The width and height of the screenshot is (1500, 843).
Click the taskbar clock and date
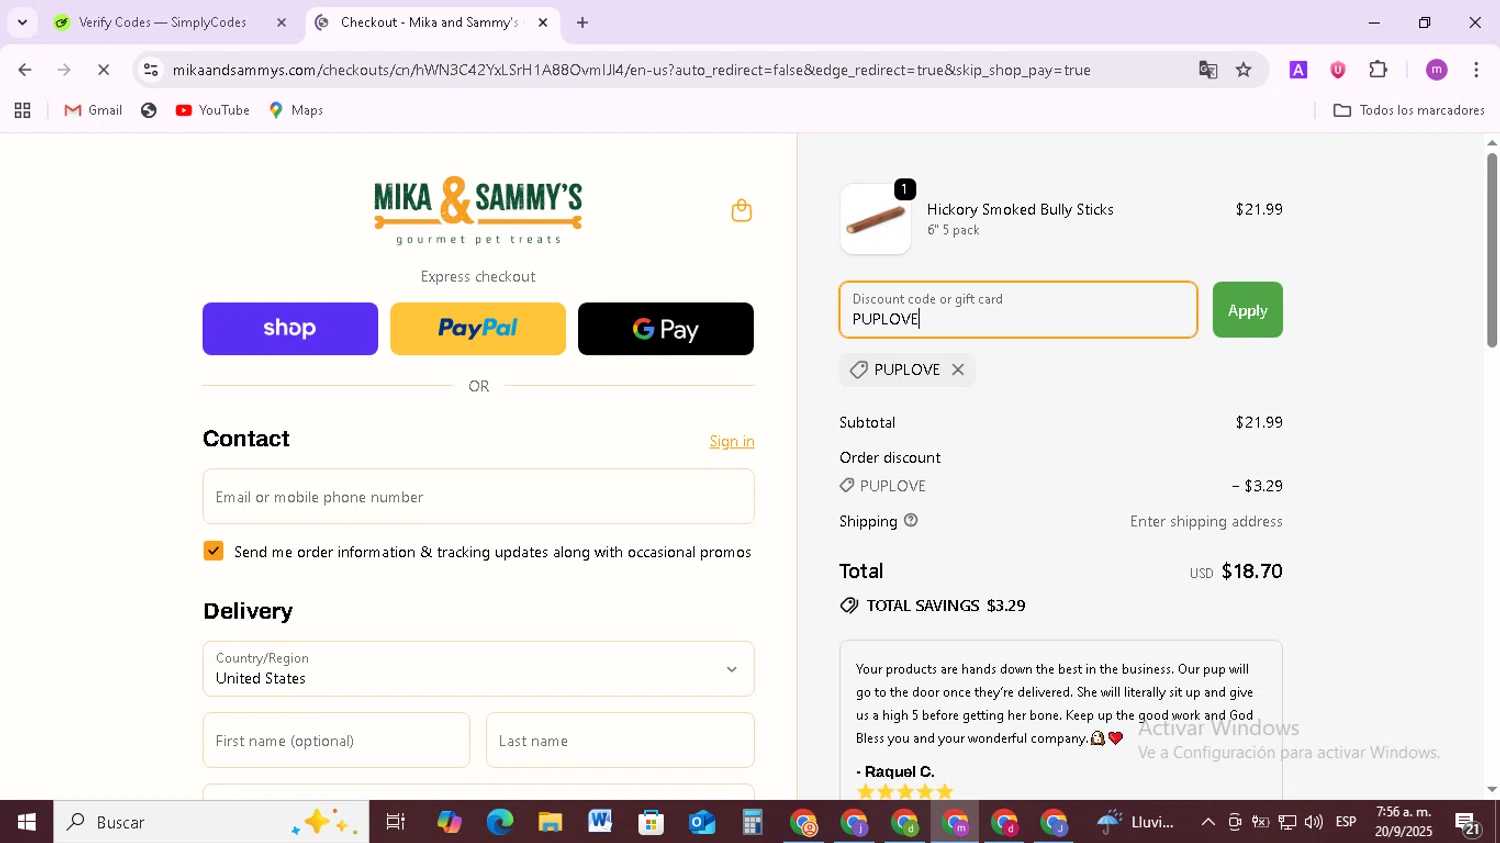tap(1403, 822)
